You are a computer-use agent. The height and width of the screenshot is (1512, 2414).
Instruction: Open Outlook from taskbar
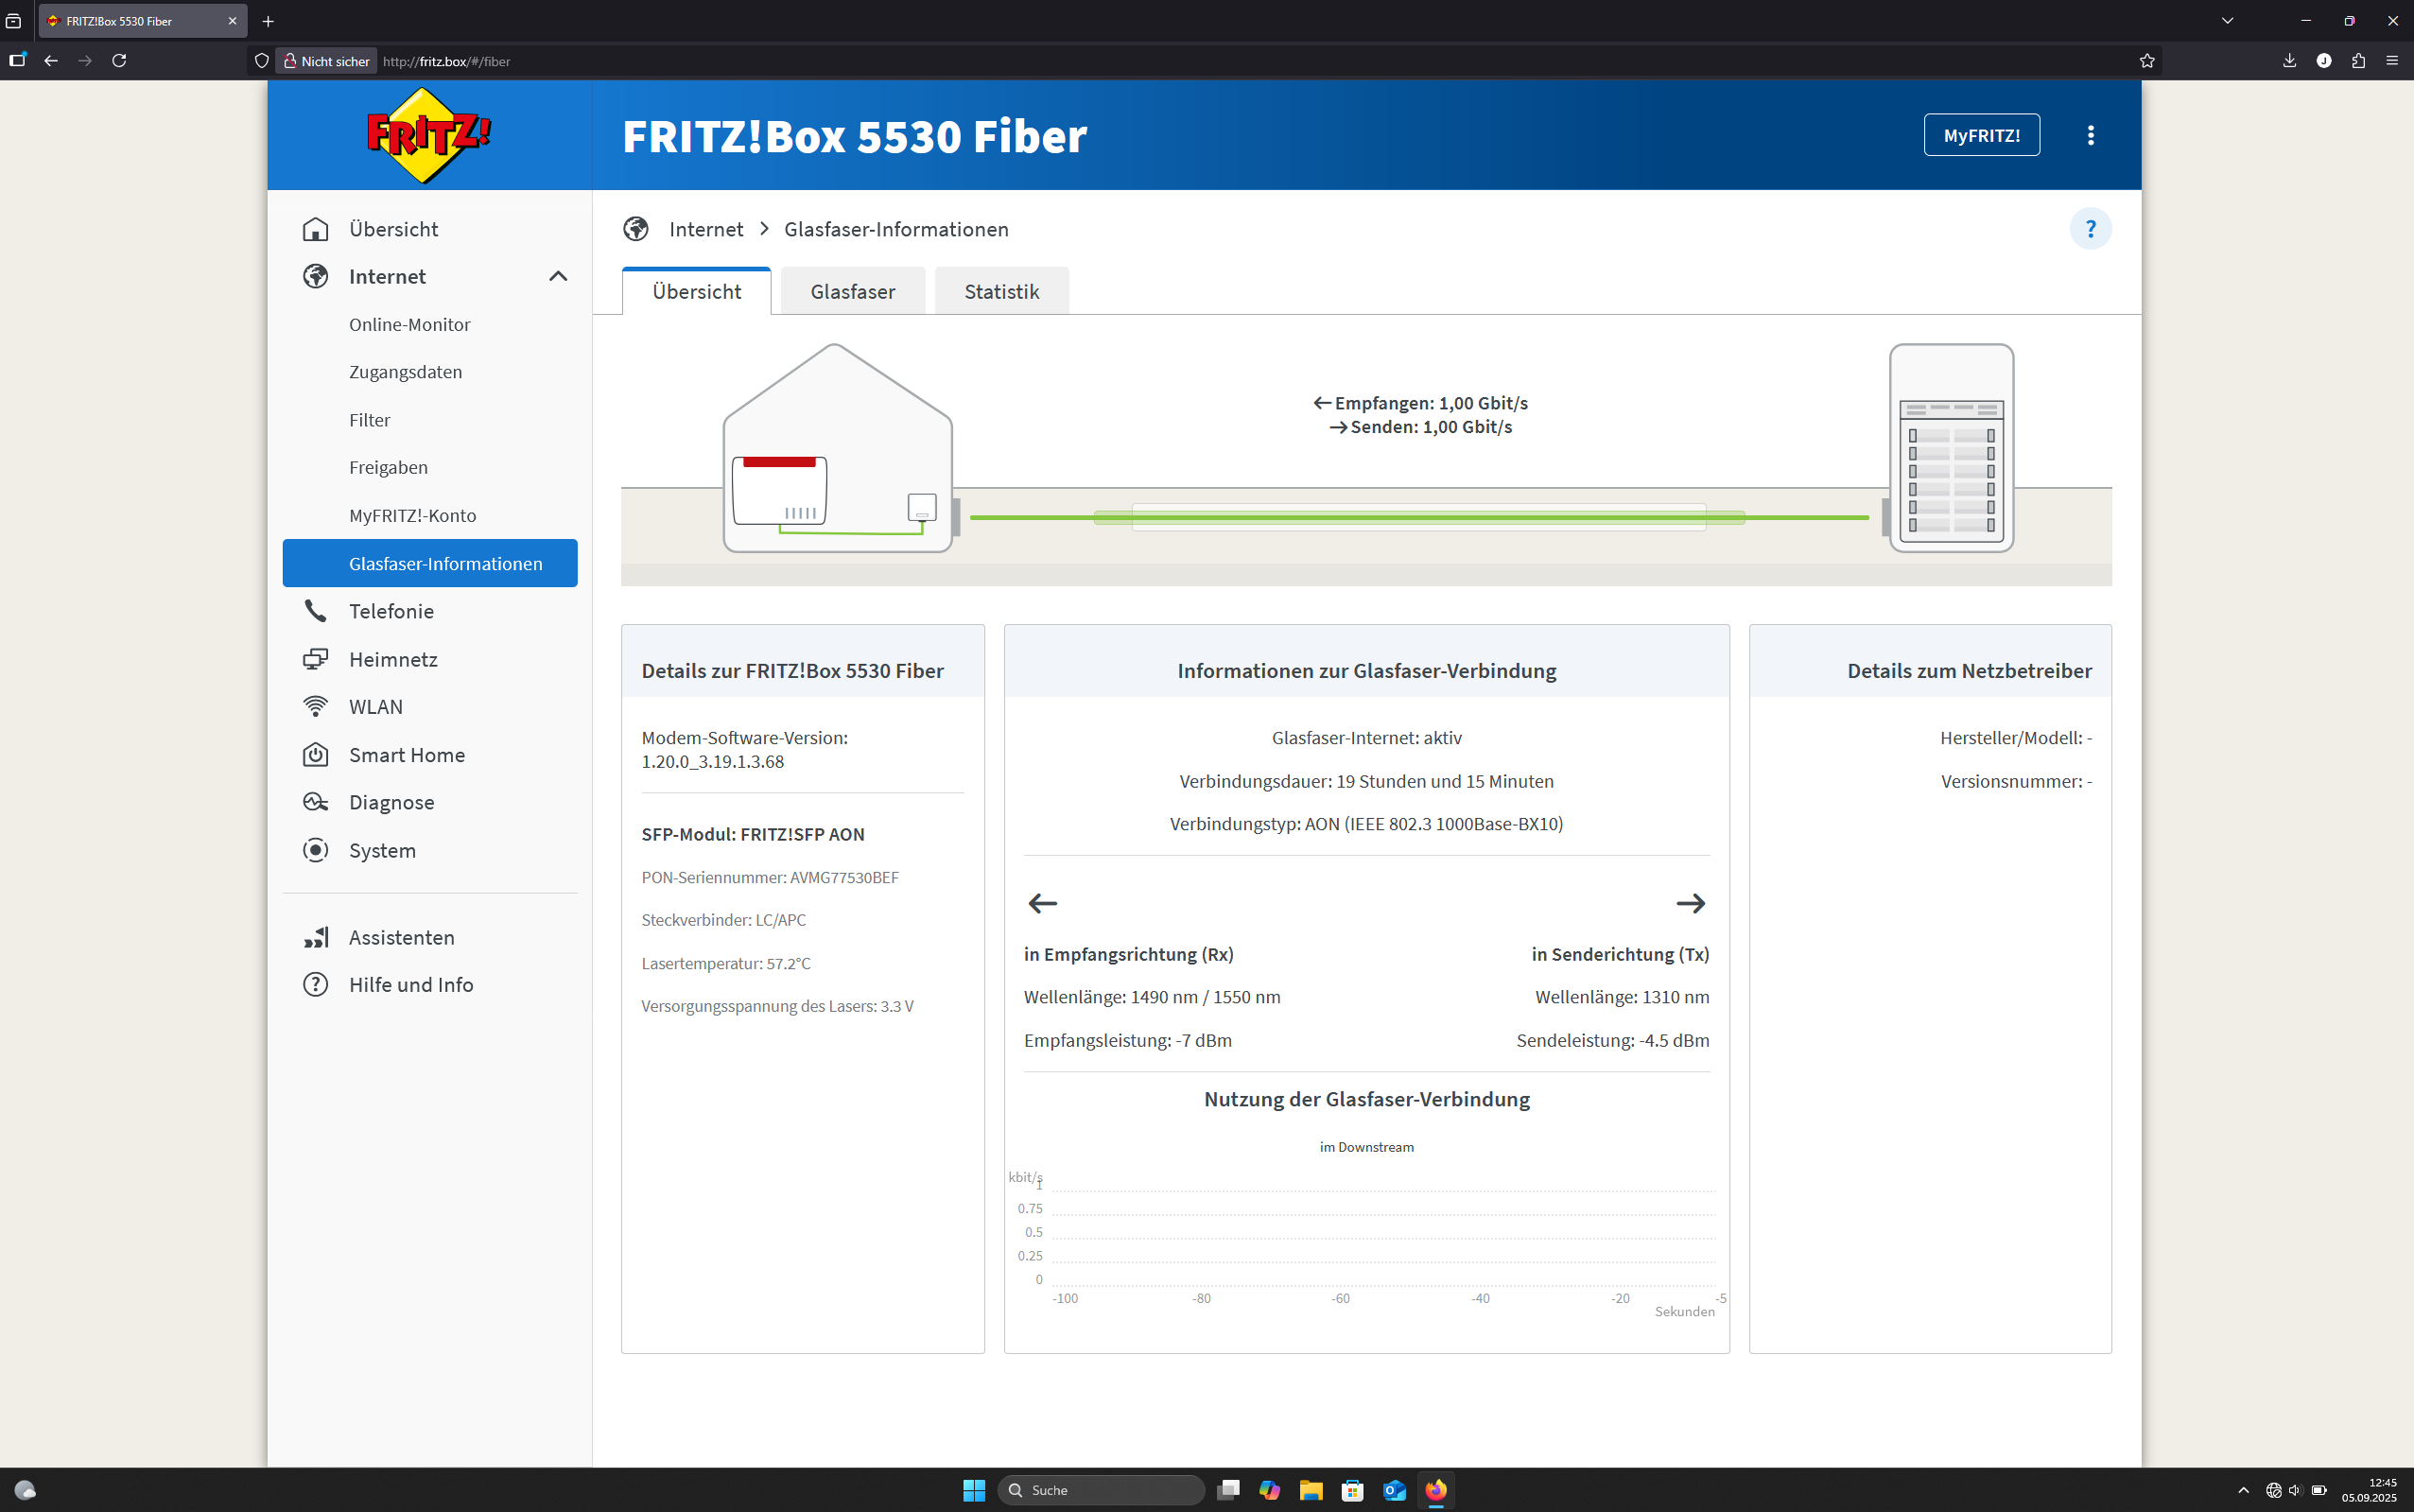(1394, 1490)
